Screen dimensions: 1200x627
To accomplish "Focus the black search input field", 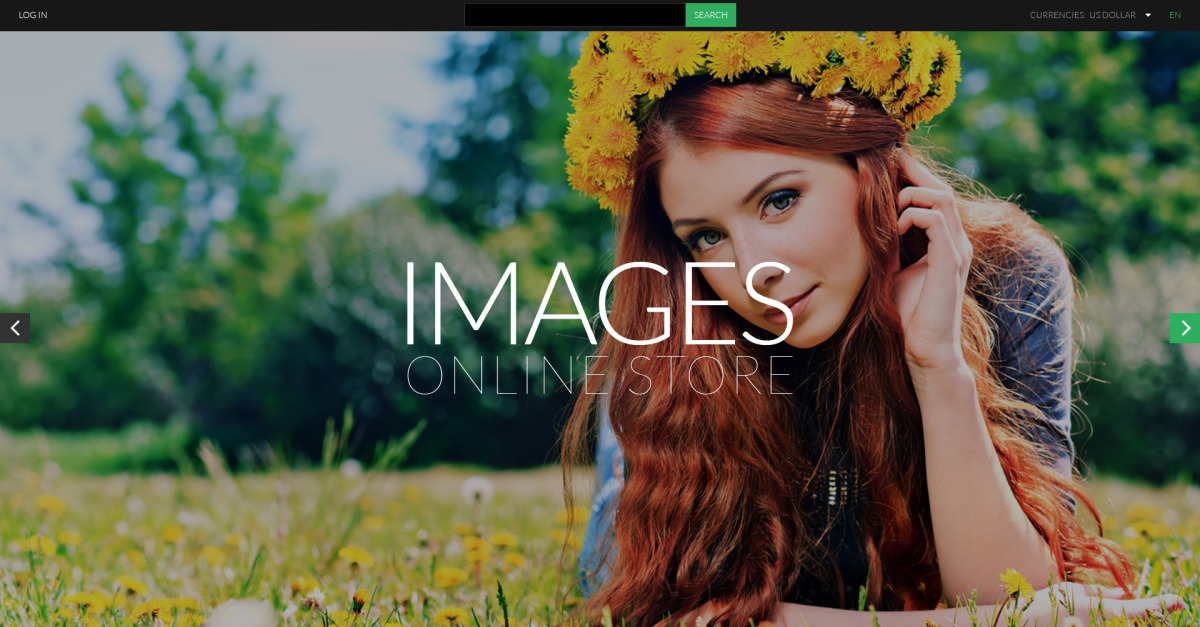I will pos(574,15).
